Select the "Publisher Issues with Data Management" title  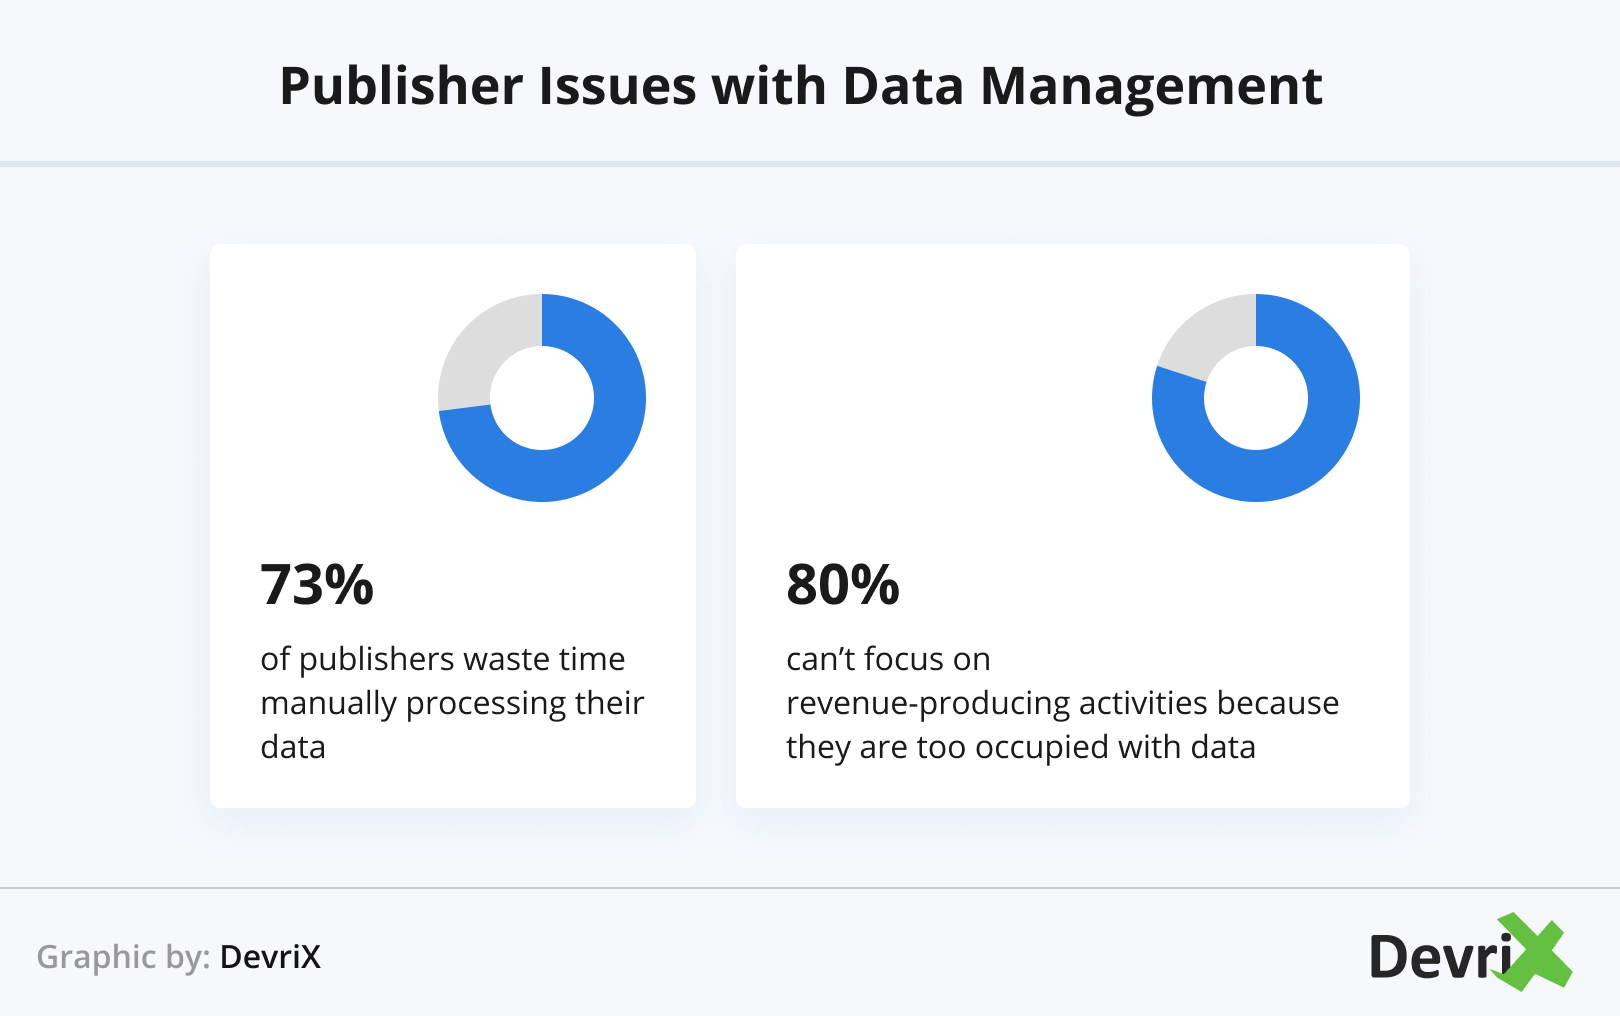(x=801, y=86)
